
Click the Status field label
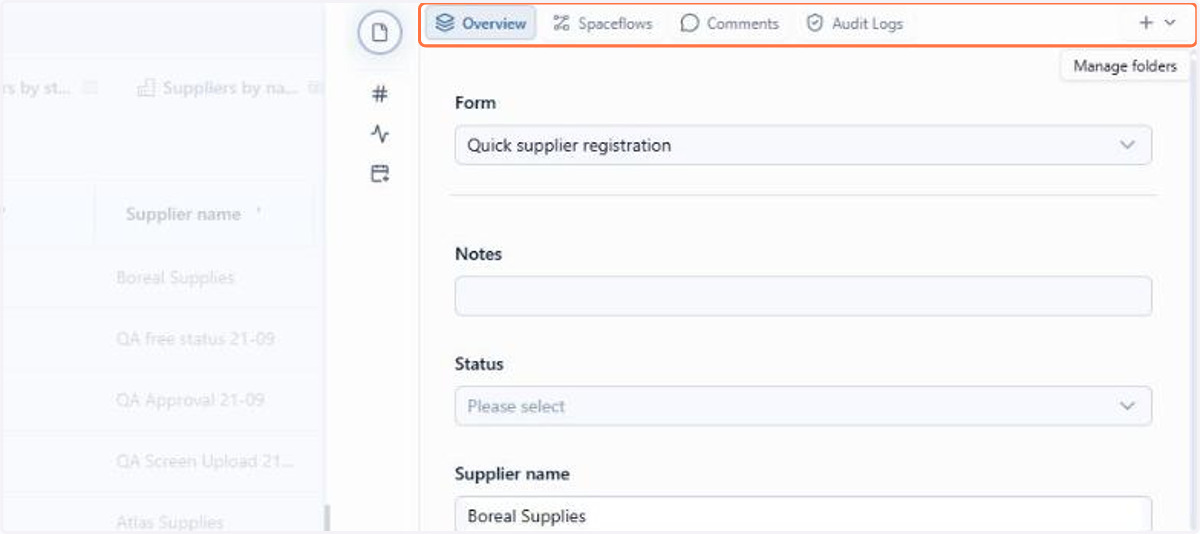pyautogui.click(x=479, y=364)
